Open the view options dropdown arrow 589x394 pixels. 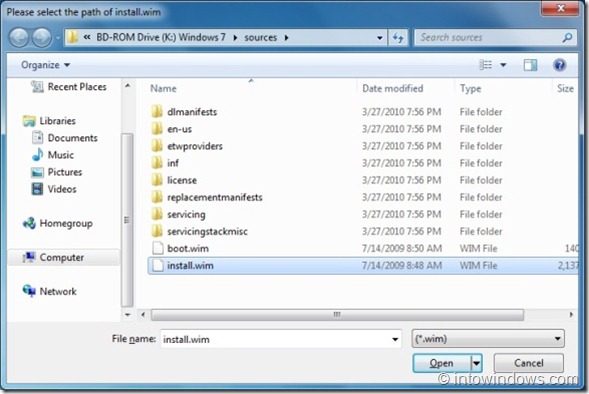(x=503, y=65)
